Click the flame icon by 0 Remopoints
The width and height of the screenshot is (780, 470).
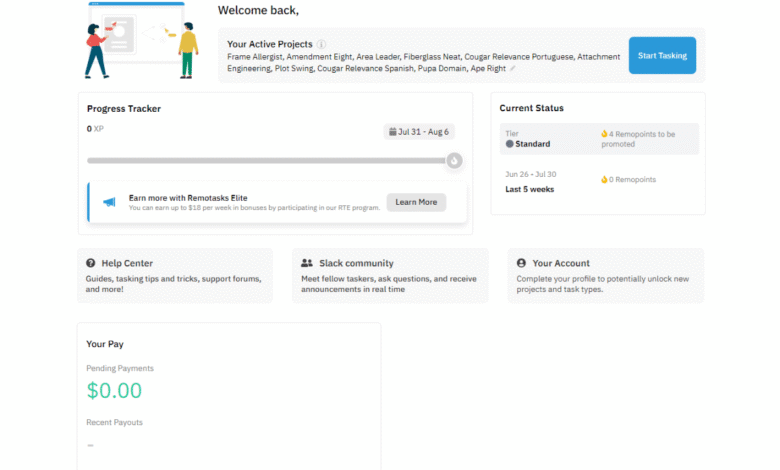tap(604, 180)
